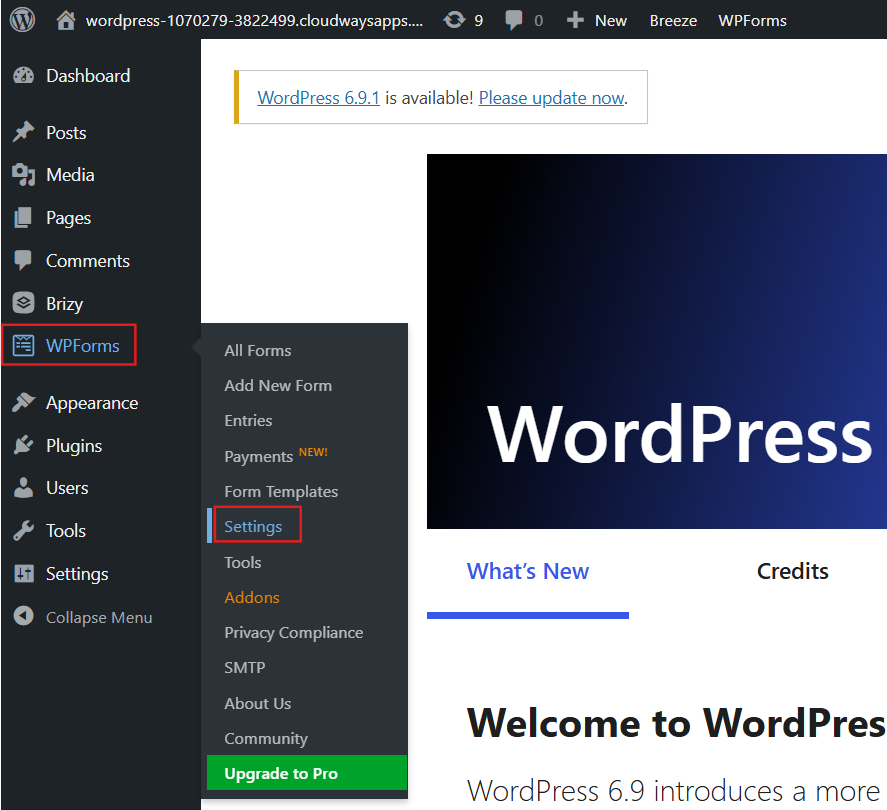The height and width of the screenshot is (810, 887).
Task: Click the Tools wrench icon in the sidebar
Action: [24, 531]
